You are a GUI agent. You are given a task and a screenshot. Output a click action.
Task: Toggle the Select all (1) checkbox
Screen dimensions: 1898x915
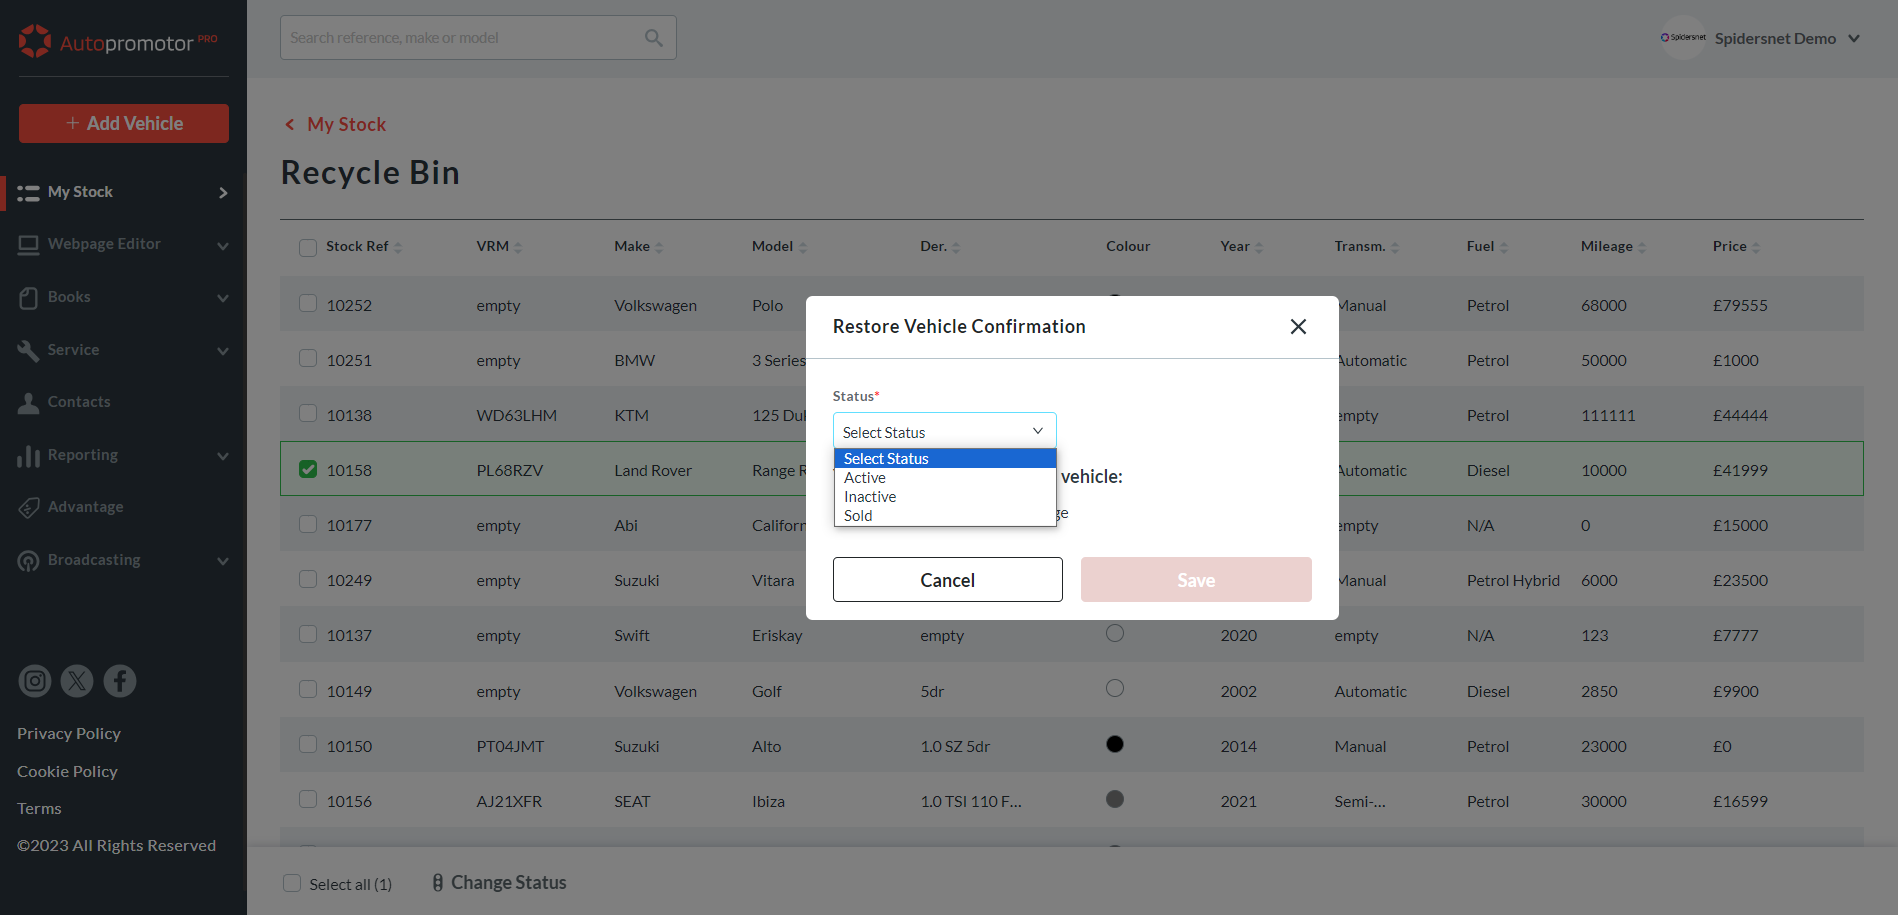[x=292, y=883]
